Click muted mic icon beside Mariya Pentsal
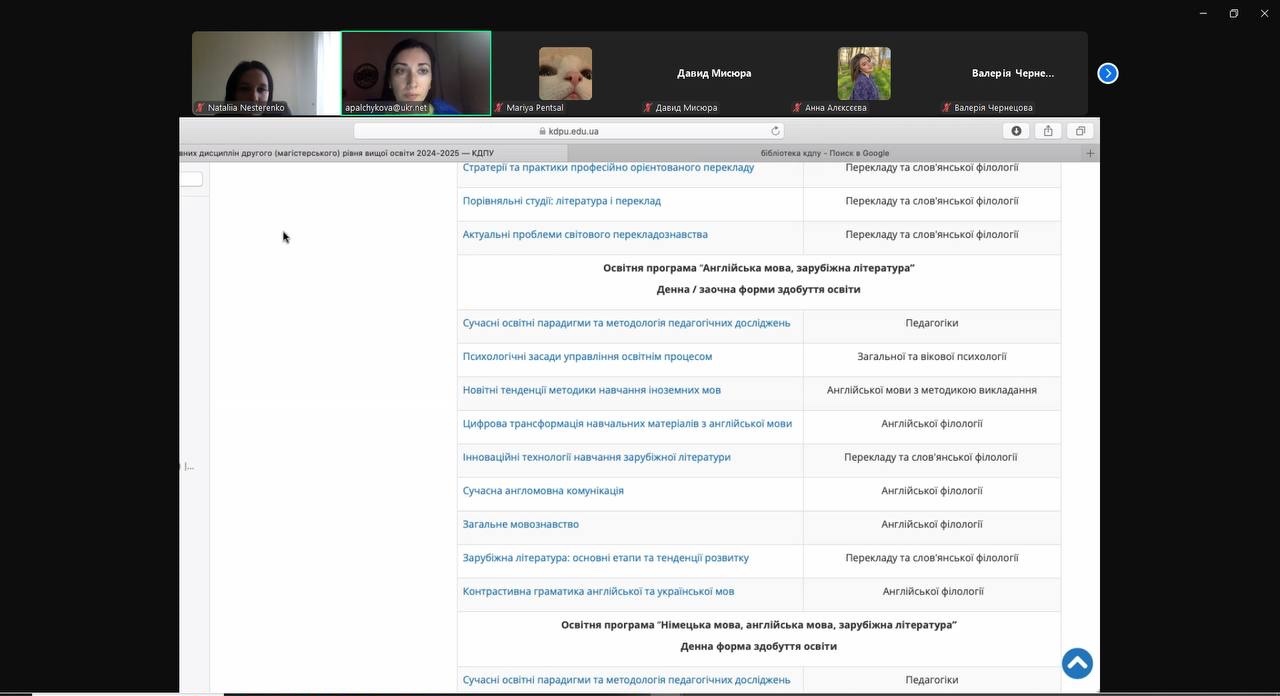This screenshot has height=696, width=1280. (499, 108)
